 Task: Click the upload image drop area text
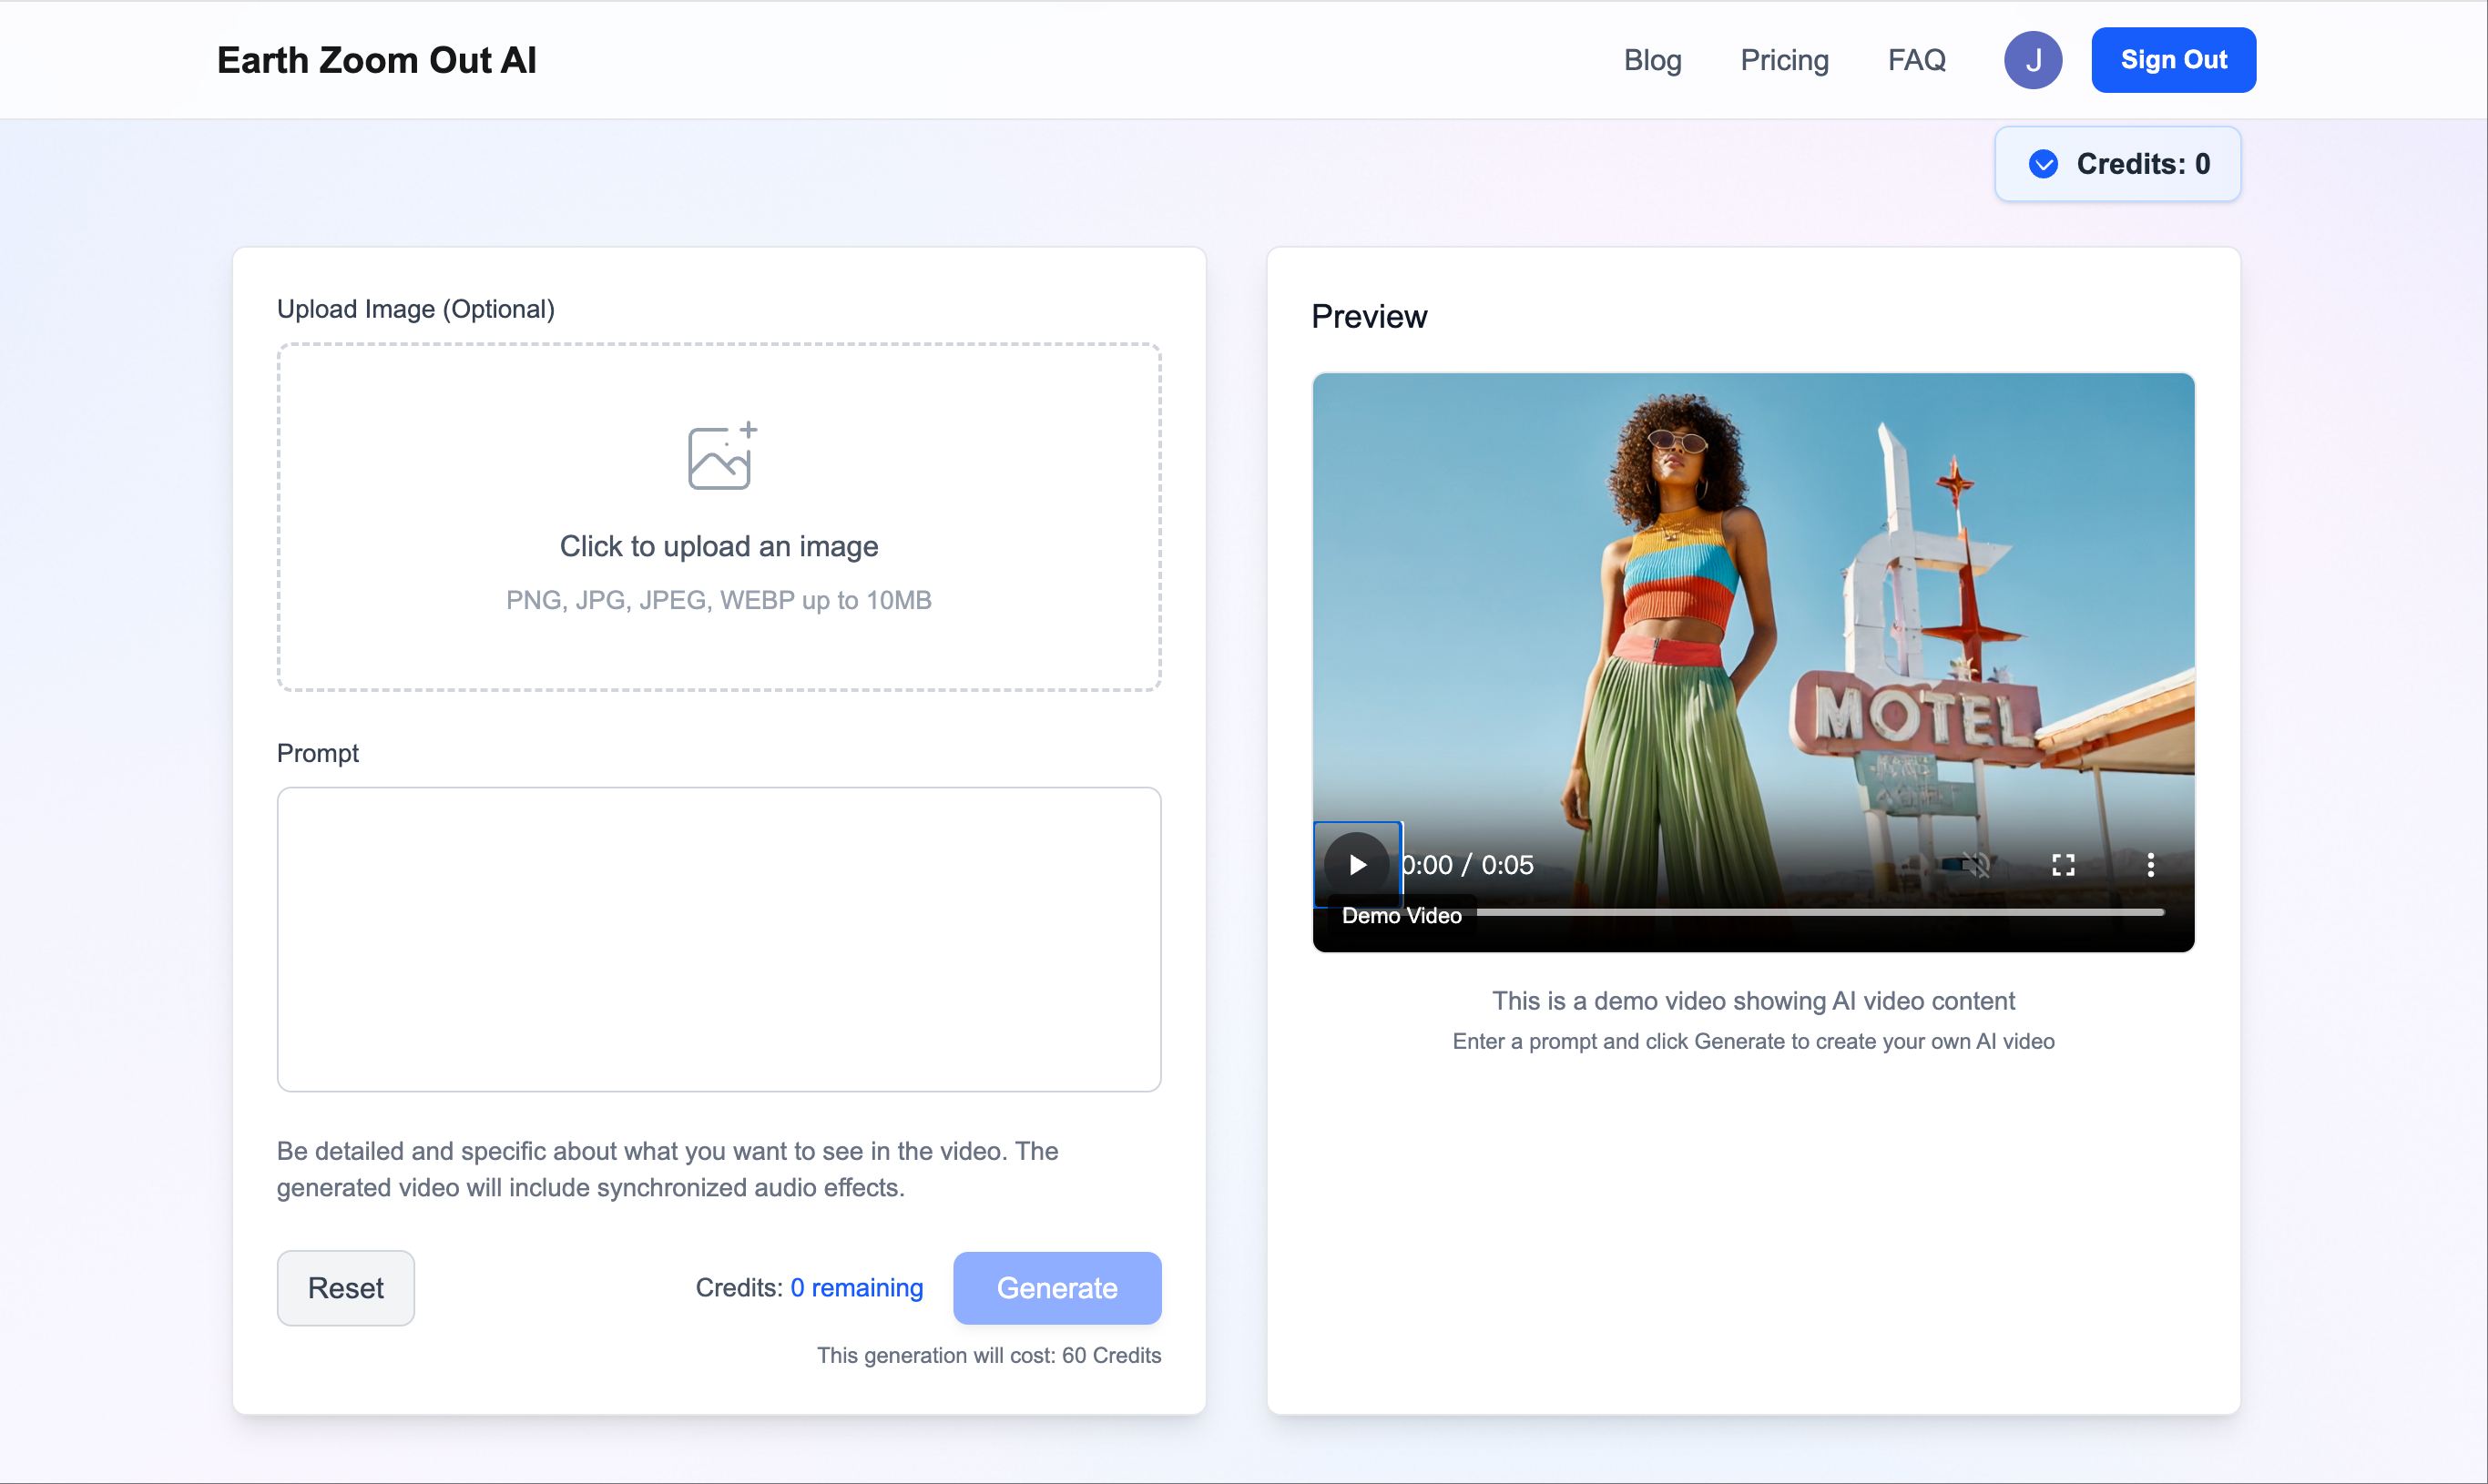(x=718, y=546)
